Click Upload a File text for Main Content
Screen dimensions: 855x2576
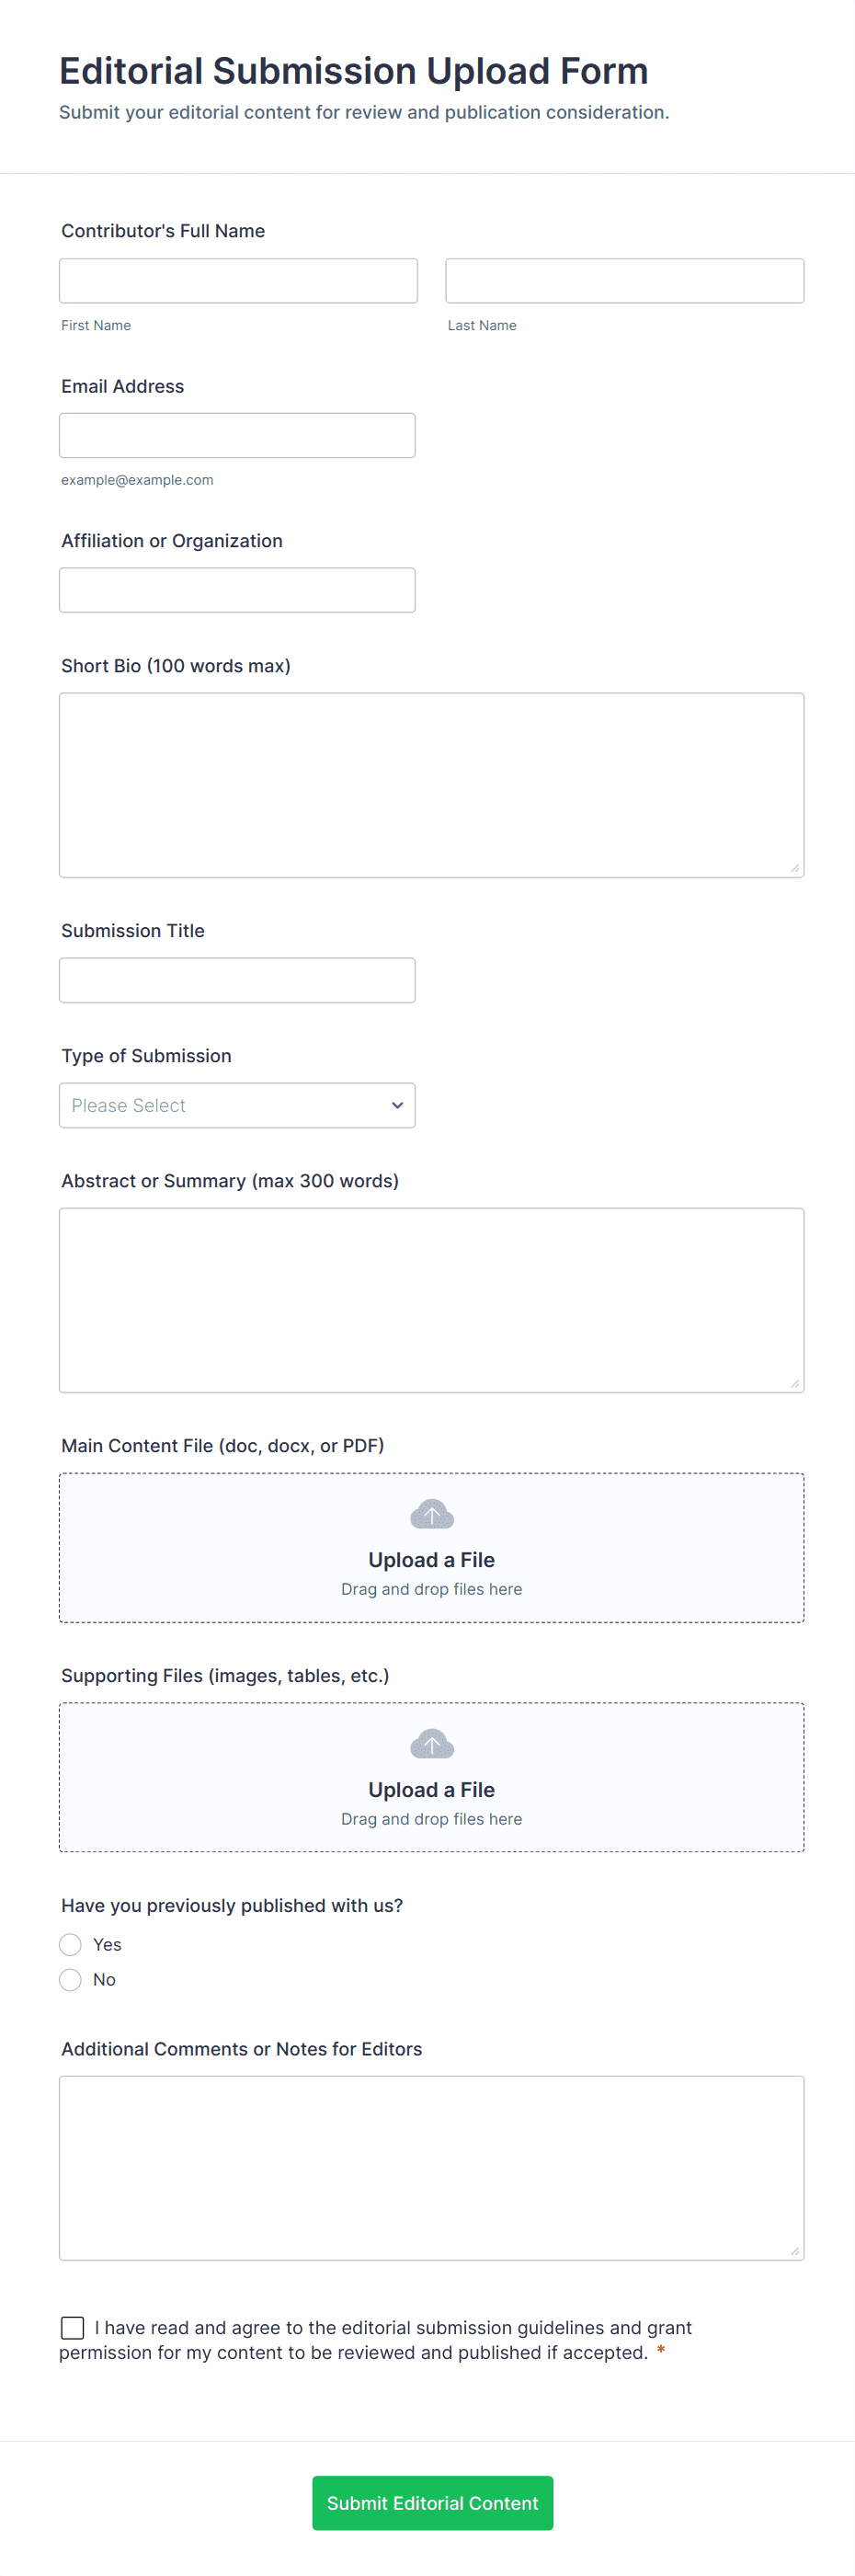[x=432, y=1560]
